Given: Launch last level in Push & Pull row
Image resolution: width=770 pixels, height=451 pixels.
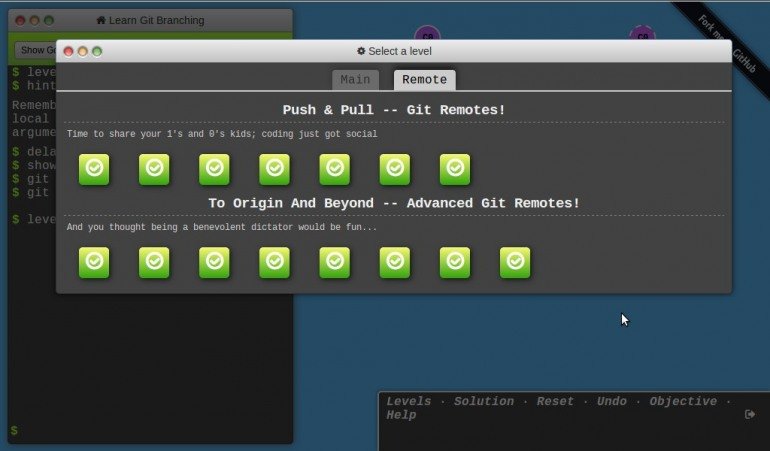Looking at the screenshot, I should pos(454,169).
